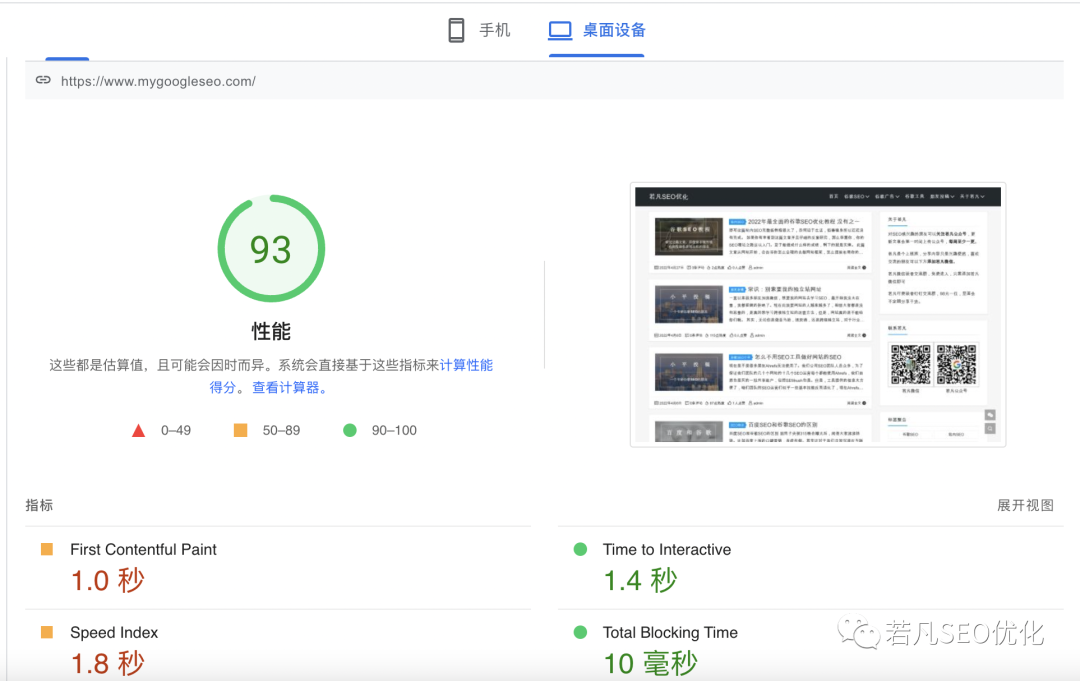
Task: Switch to the 手机 tab
Action: (x=479, y=30)
